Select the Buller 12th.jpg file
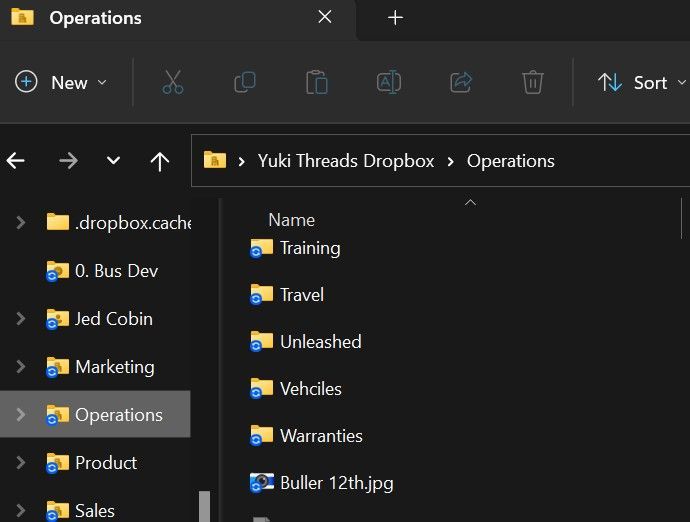 coord(336,483)
